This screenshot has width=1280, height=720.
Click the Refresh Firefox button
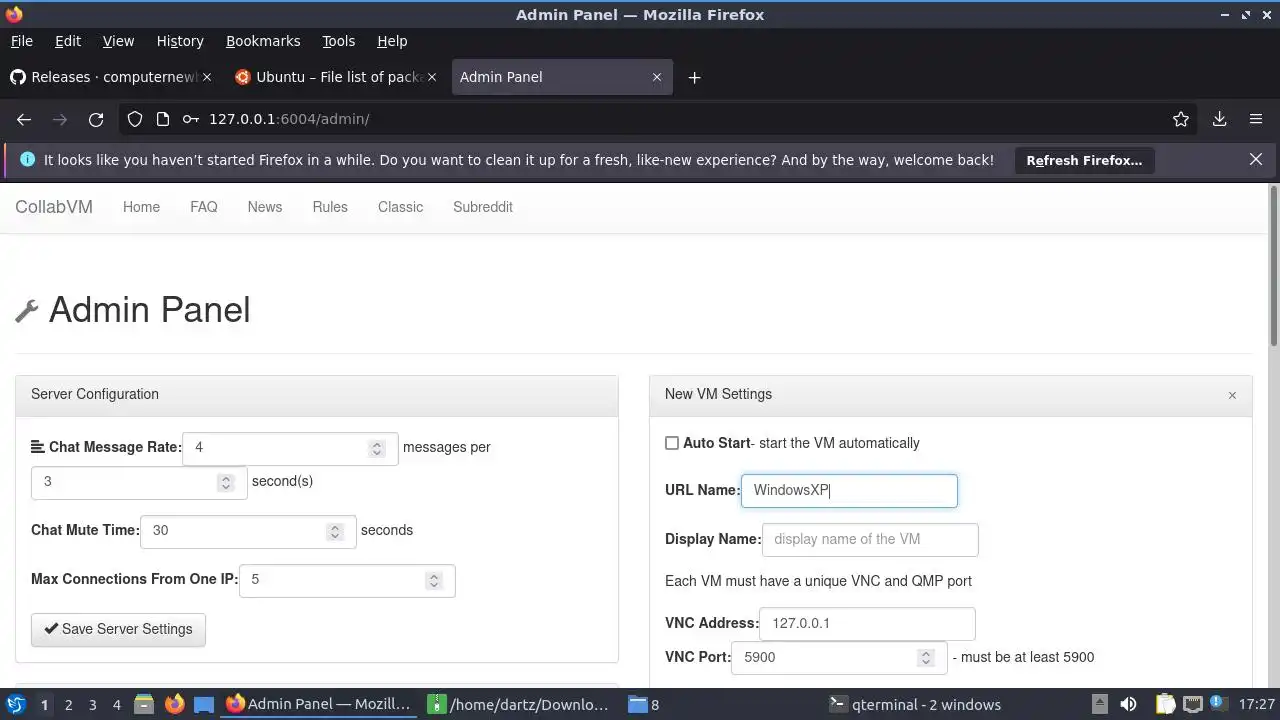pos(1084,160)
